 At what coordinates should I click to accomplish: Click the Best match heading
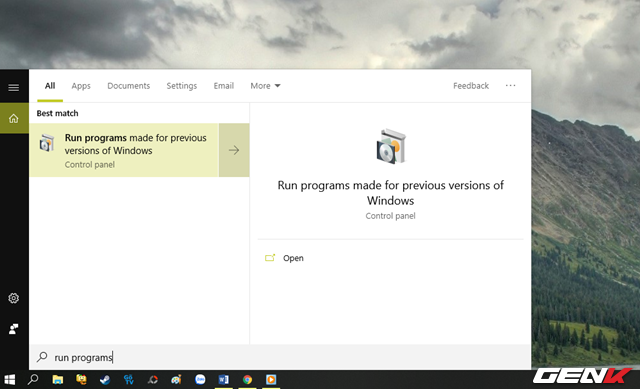click(57, 113)
